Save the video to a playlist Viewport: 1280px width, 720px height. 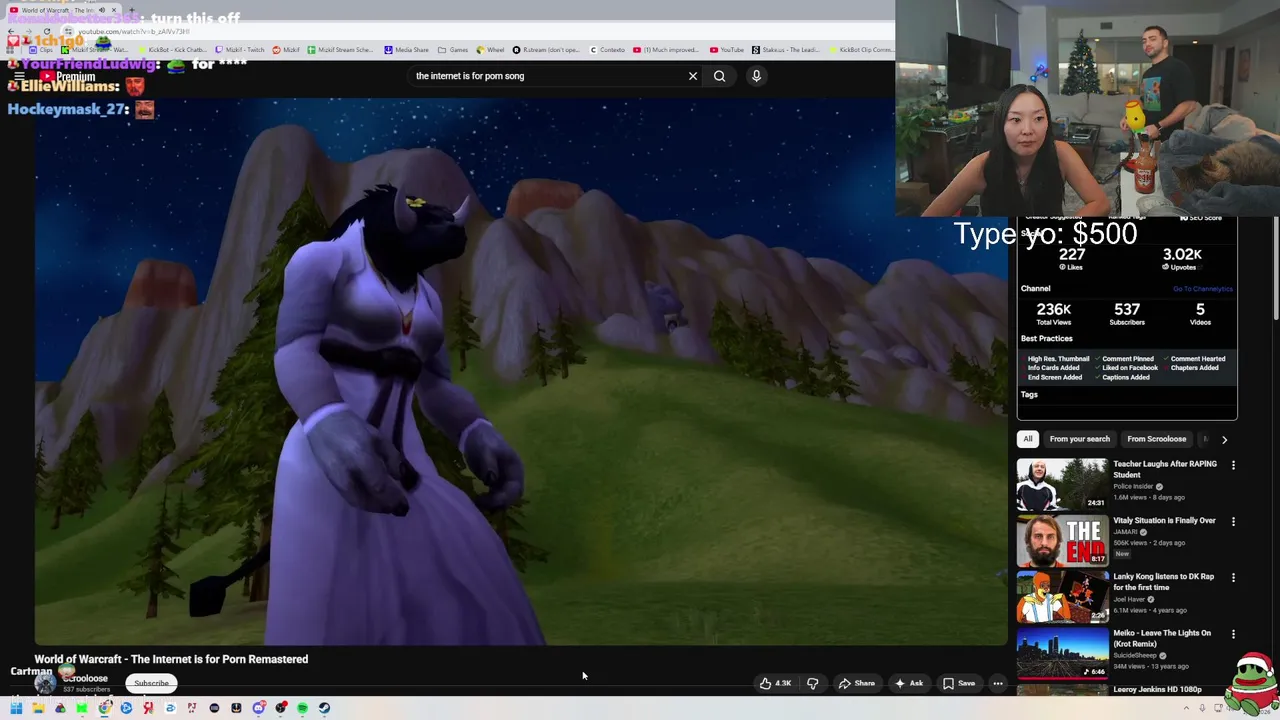(x=959, y=683)
